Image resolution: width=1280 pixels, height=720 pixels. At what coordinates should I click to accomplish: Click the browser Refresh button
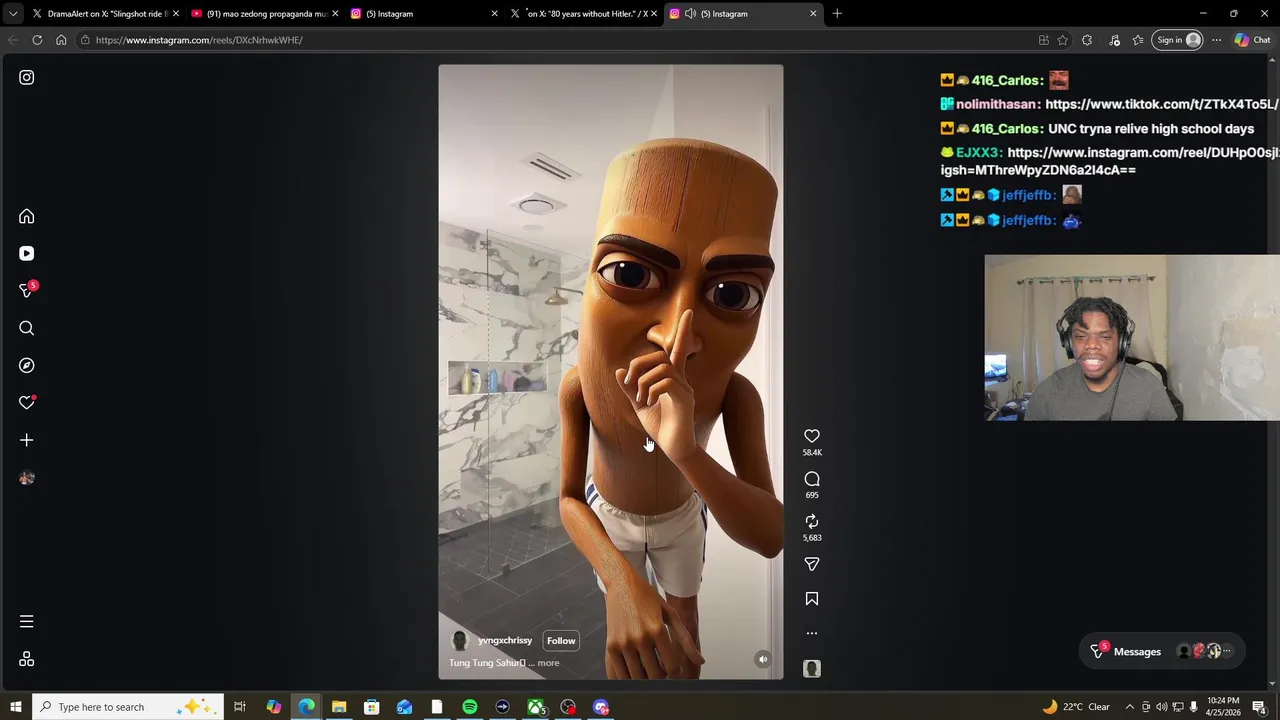[x=37, y=40]
